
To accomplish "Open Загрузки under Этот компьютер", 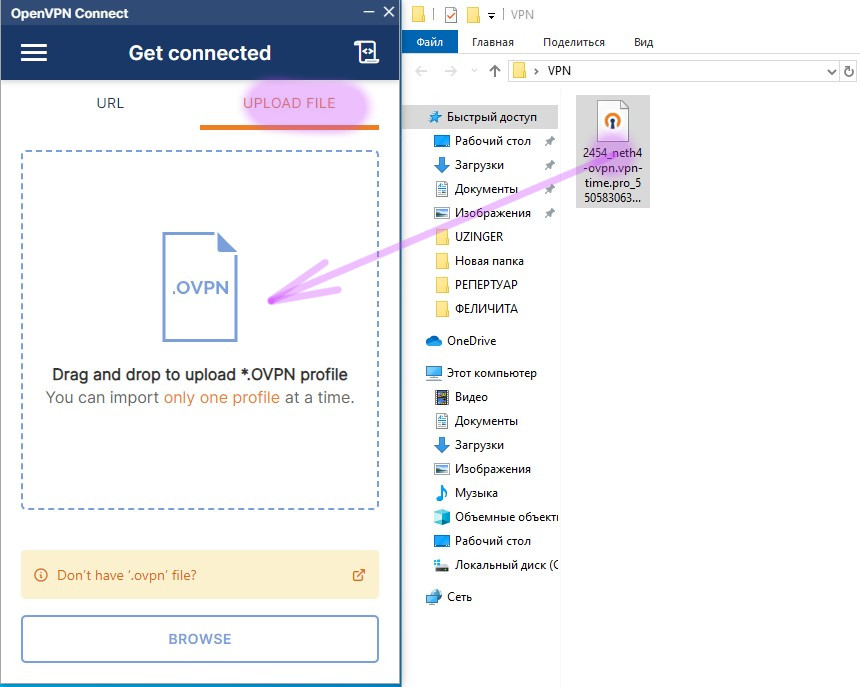I will pos(479,445).
